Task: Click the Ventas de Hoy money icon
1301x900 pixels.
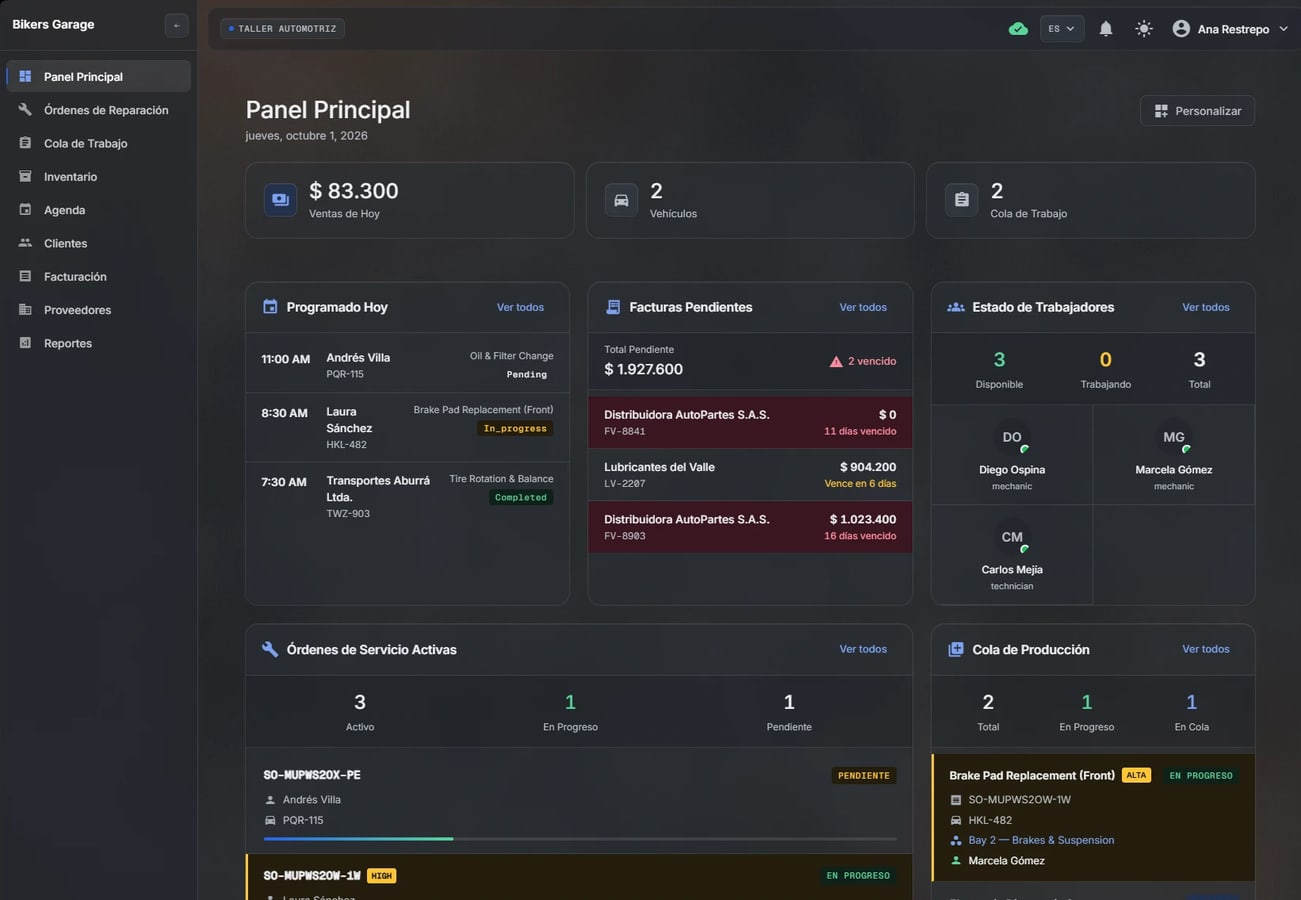Action: (280, 200)
